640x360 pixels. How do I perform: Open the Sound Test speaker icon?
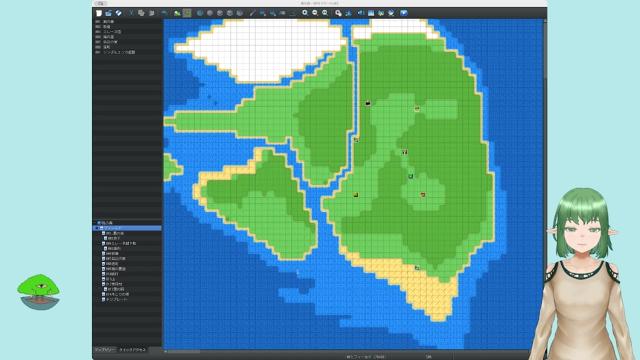click(361, 13)
